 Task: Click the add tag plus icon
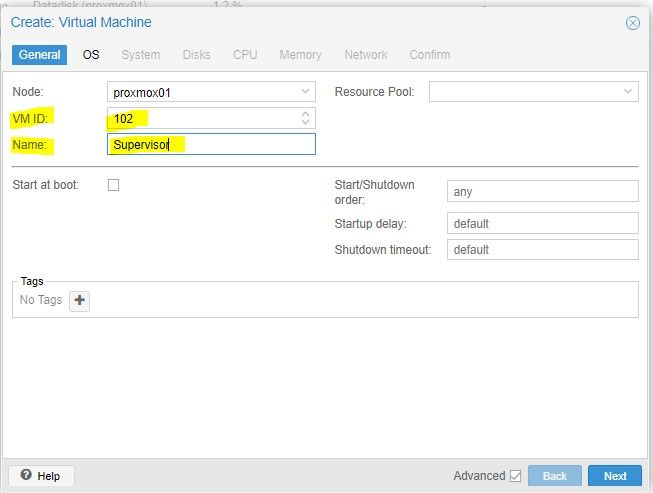click(x=80, y=300)
